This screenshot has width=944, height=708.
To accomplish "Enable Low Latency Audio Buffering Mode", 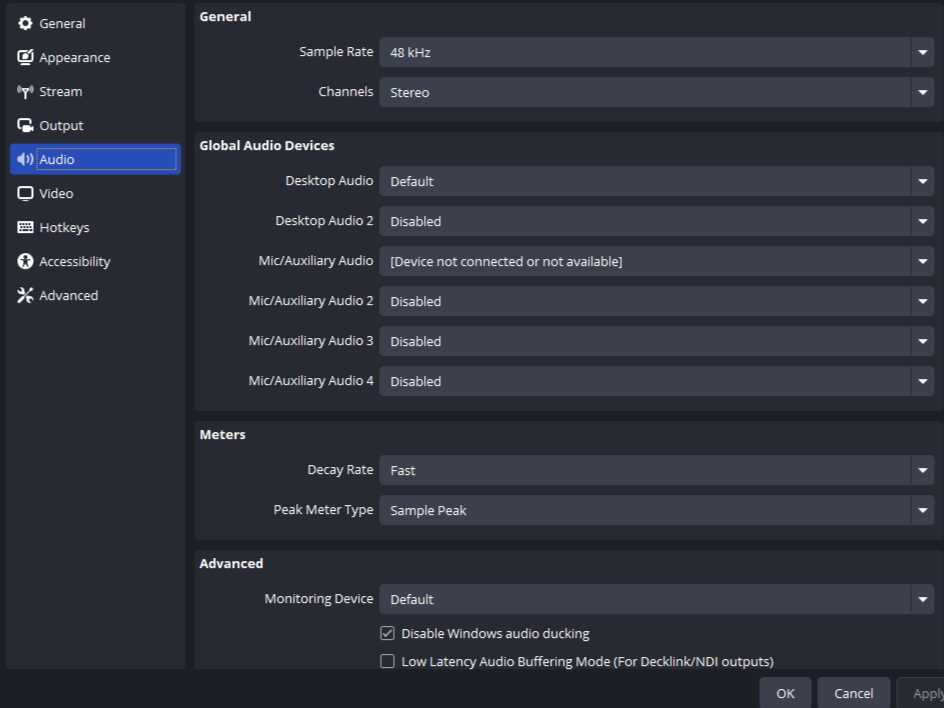I will [x=388, y=662].
